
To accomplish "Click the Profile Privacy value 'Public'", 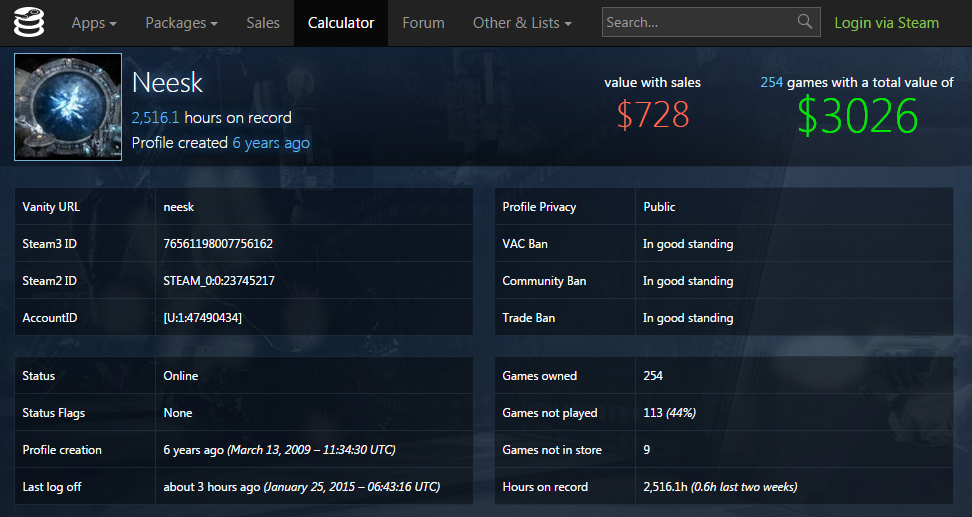I will click(659, 207).
